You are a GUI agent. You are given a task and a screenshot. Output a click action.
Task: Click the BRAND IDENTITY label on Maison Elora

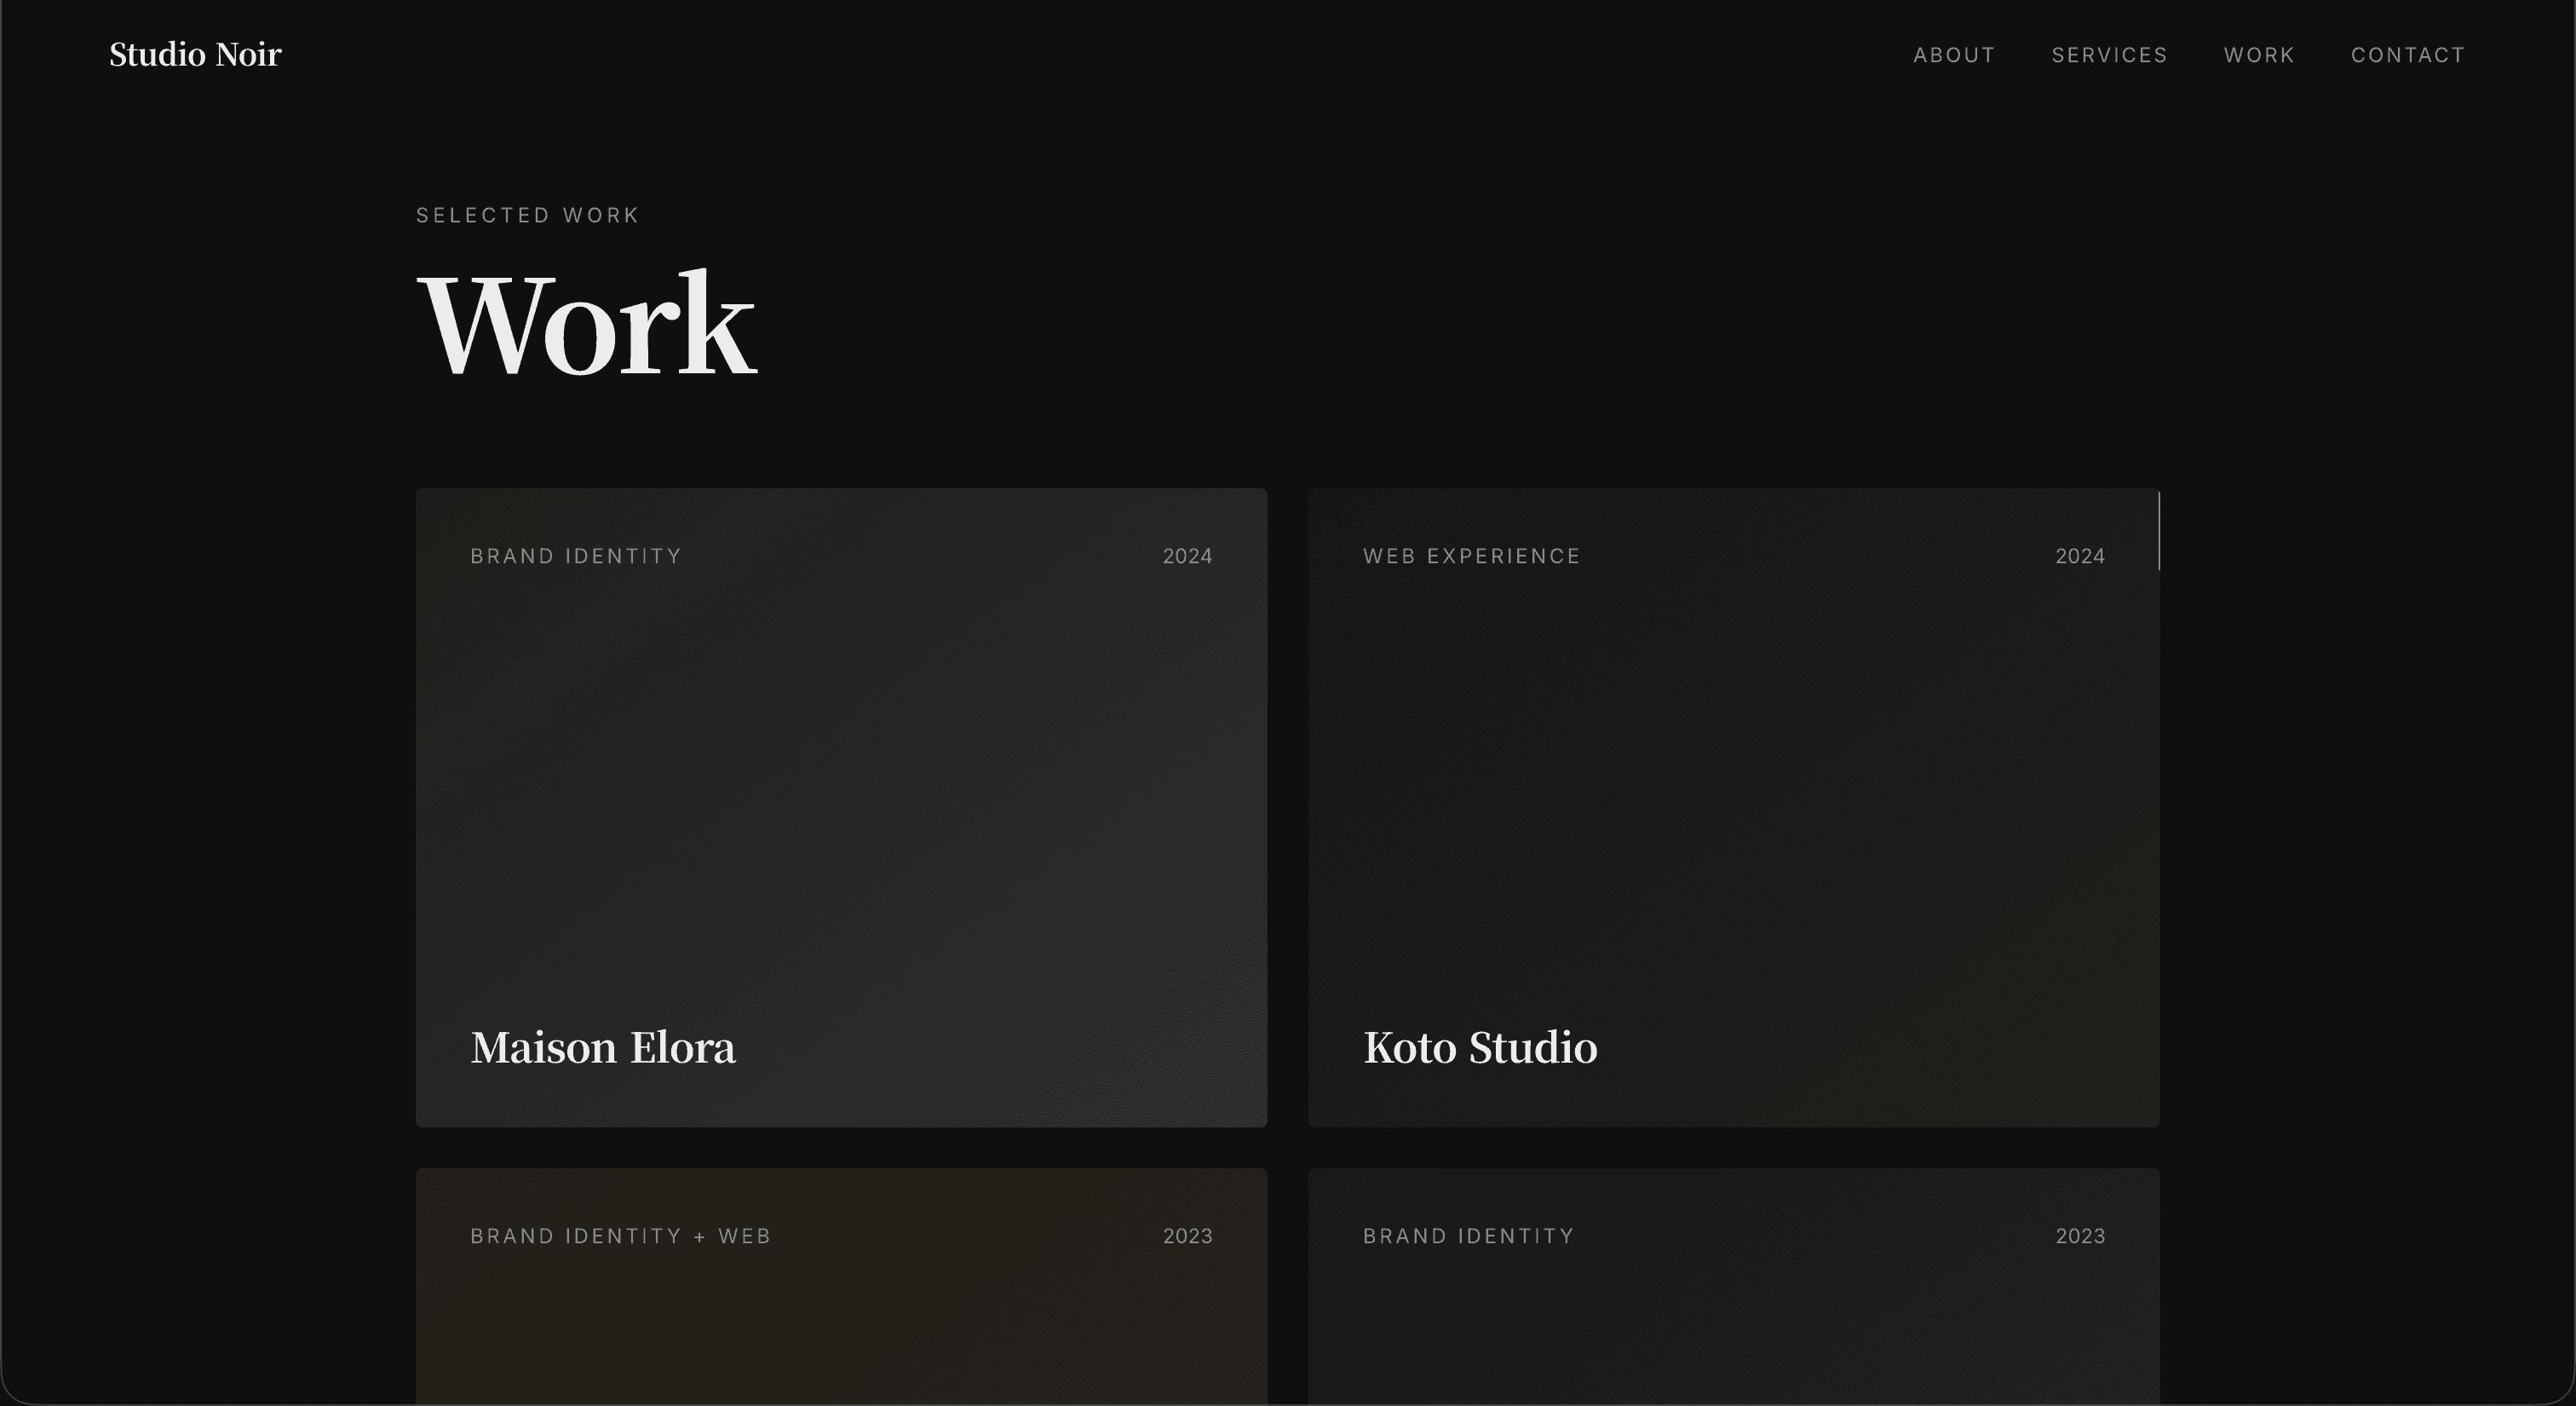pos(575,556)
